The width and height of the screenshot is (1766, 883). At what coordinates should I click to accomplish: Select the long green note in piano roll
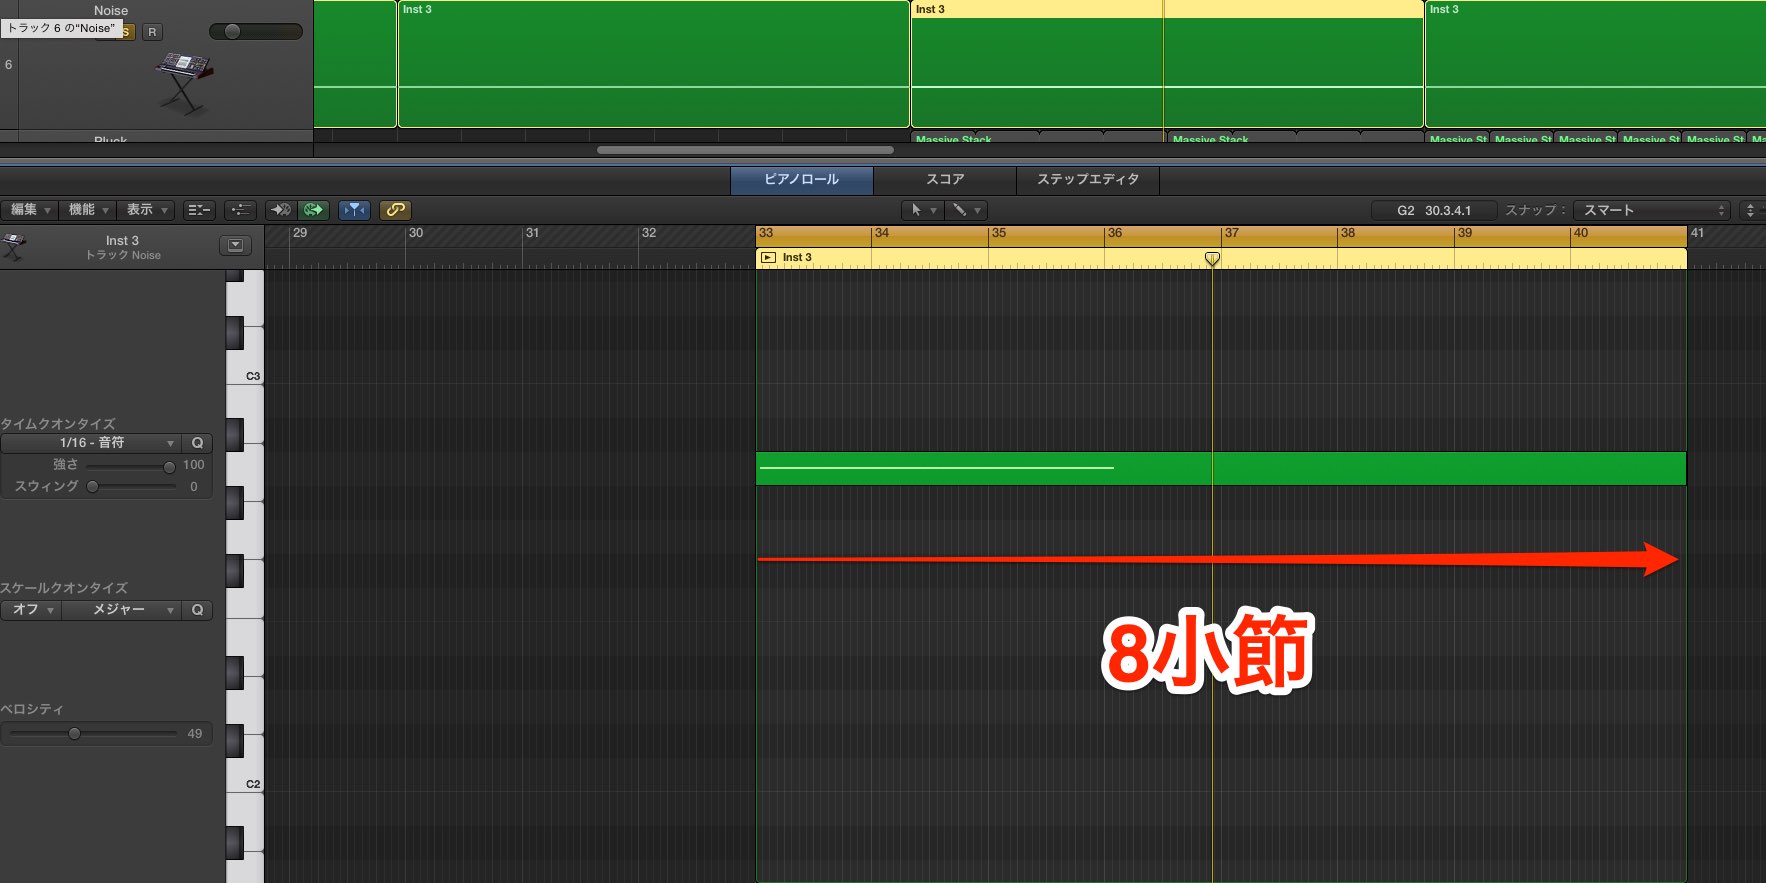coord(1221,469)
